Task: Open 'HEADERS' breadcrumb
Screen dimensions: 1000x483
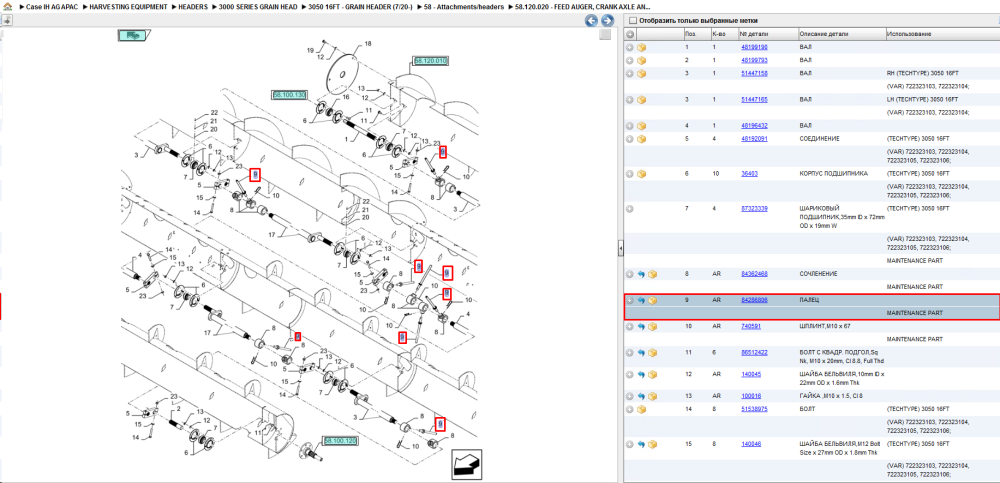Action: (193, 6)
